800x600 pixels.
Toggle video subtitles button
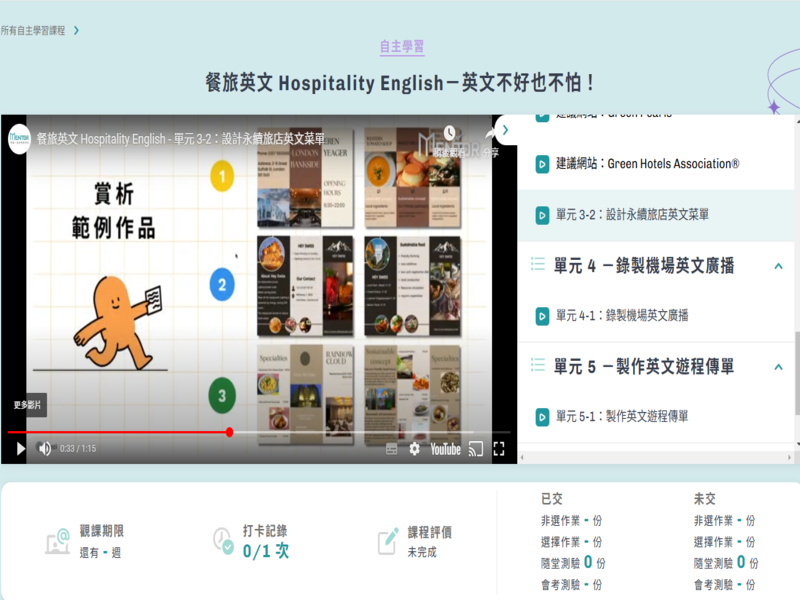[x=392, y=449]
